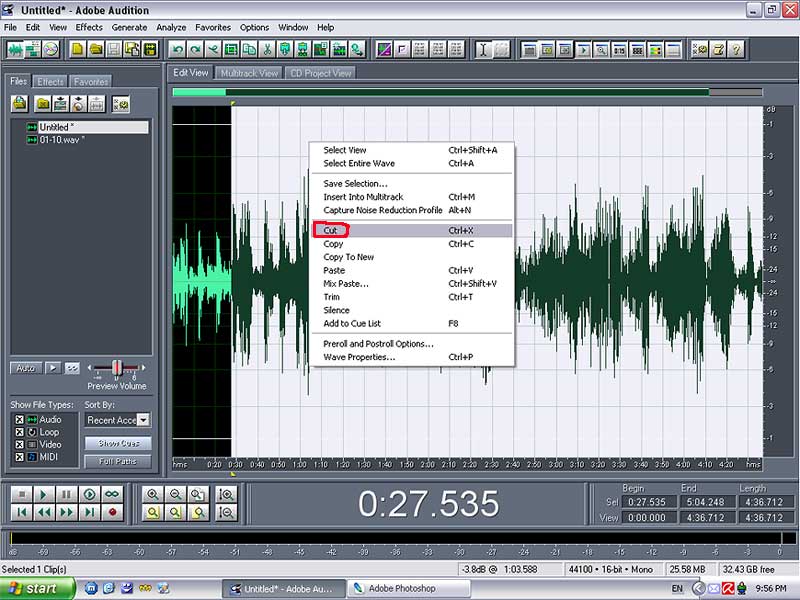Click the scissors Cut toolbar icon
Viewport: 800px width, 600px height.
[x=266, y=49]
